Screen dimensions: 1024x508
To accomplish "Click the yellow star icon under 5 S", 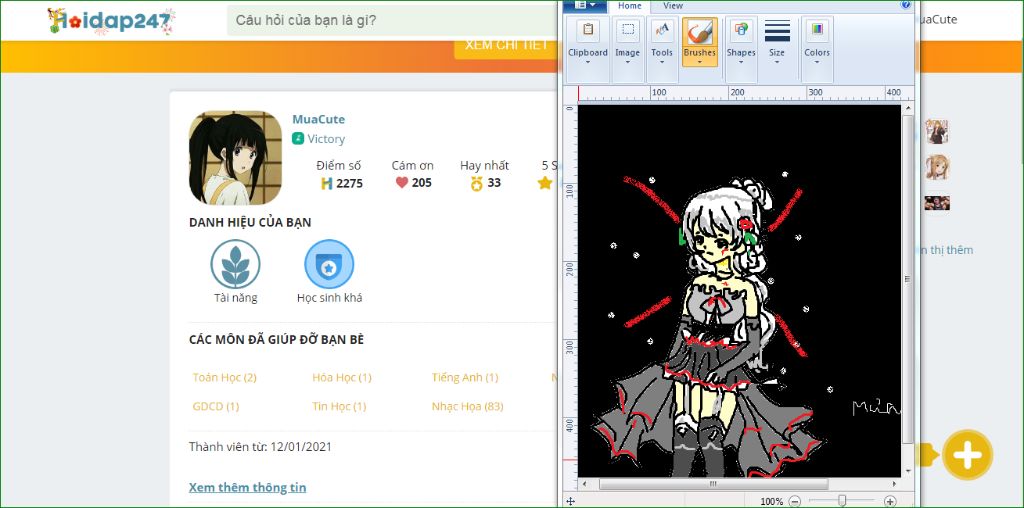I will tap(545, 183).
